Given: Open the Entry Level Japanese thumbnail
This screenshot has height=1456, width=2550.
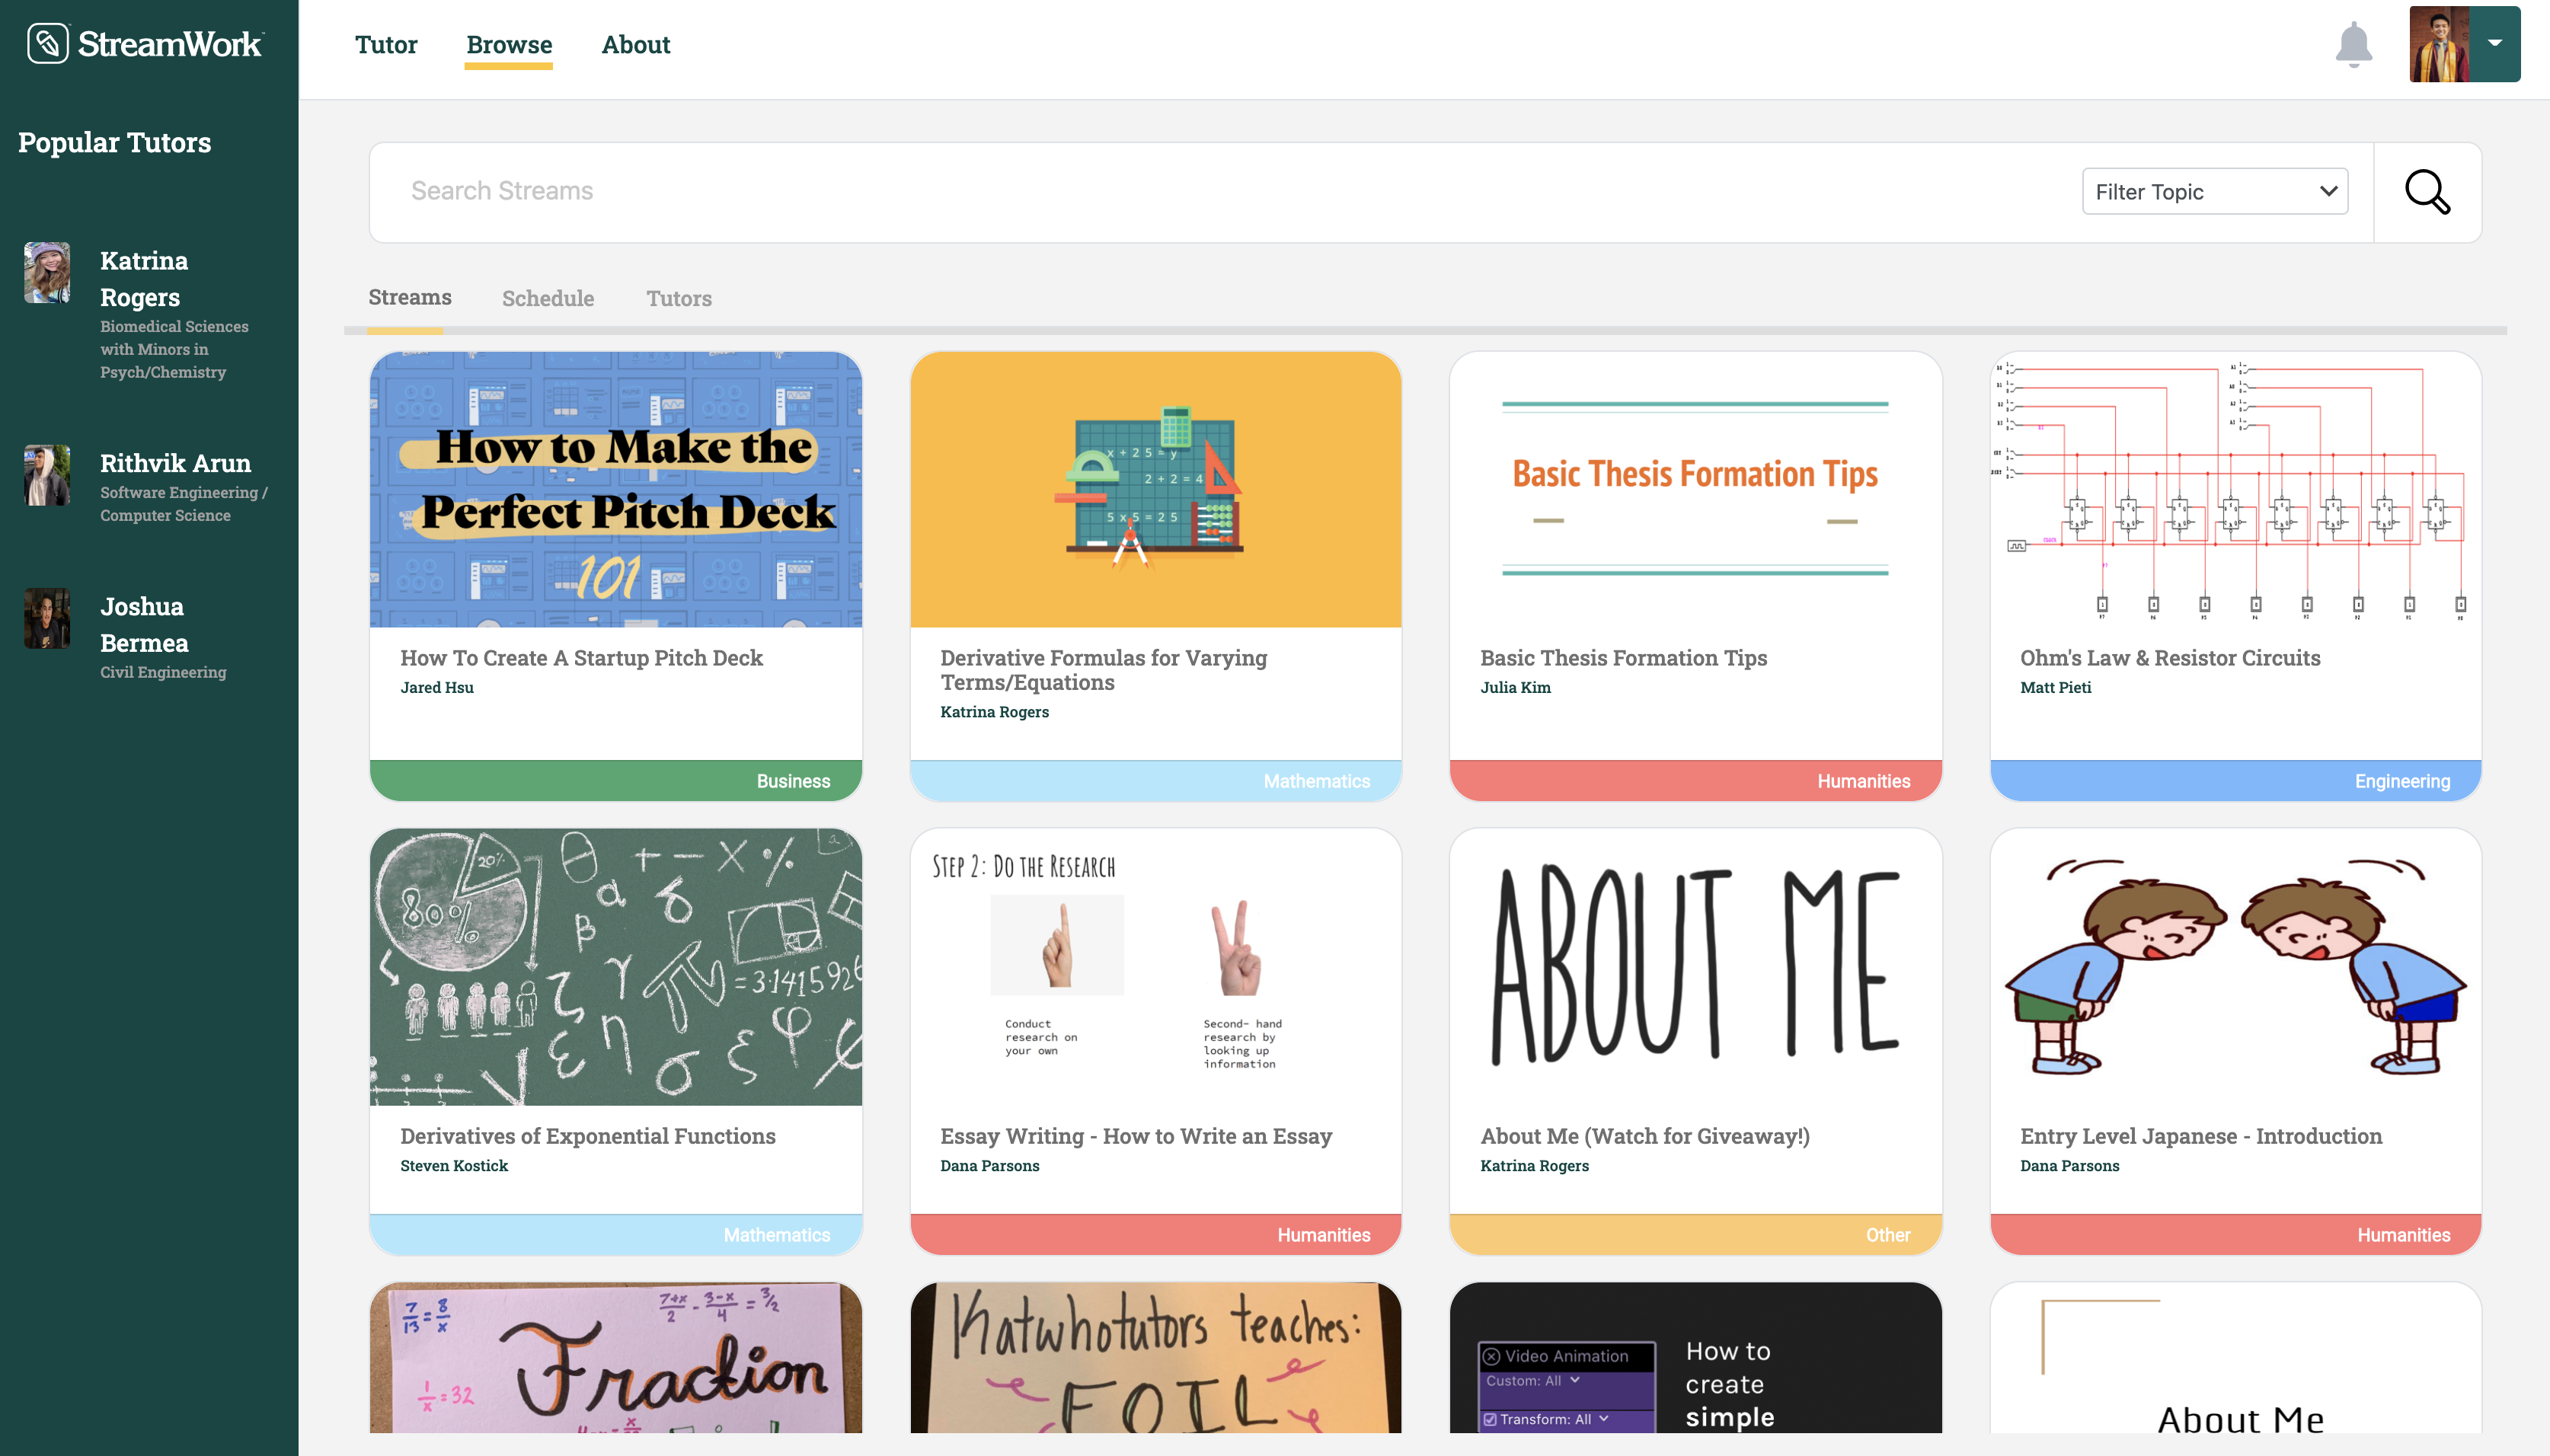Looking at the screenshot, I should click(x=2235, y=967).
